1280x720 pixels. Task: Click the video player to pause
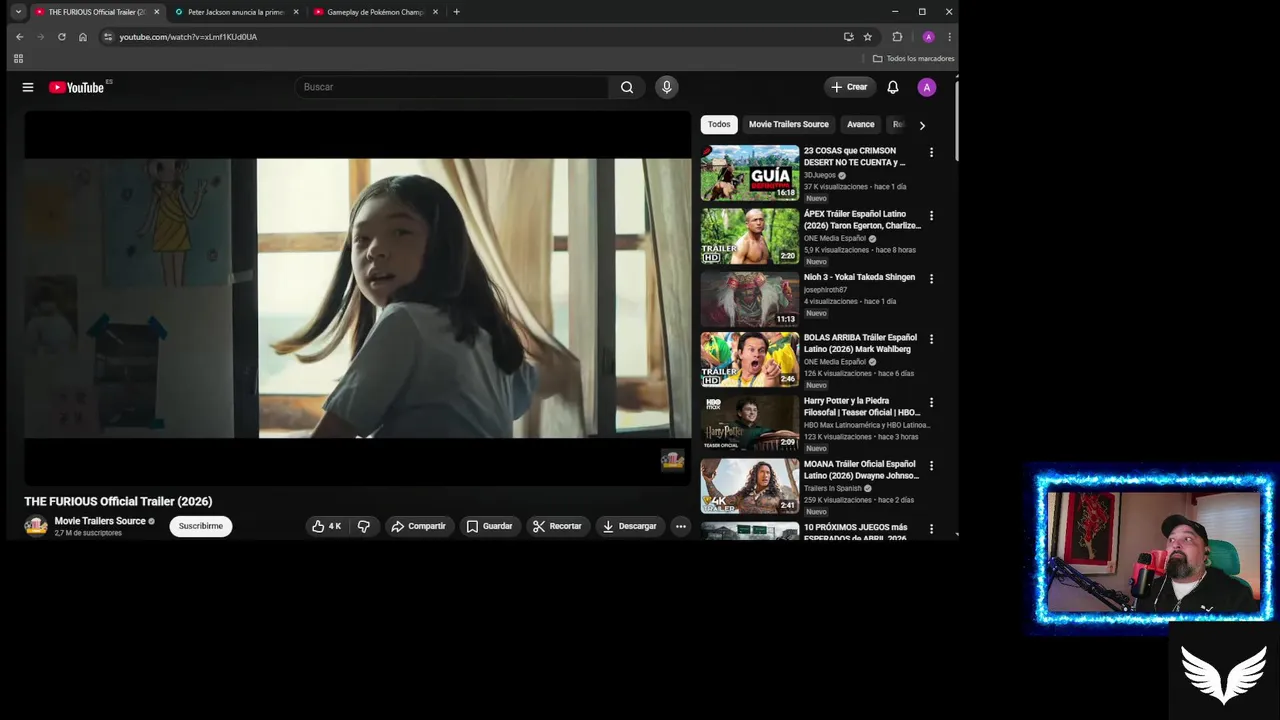pyautogui.click(x=357, y=298)
